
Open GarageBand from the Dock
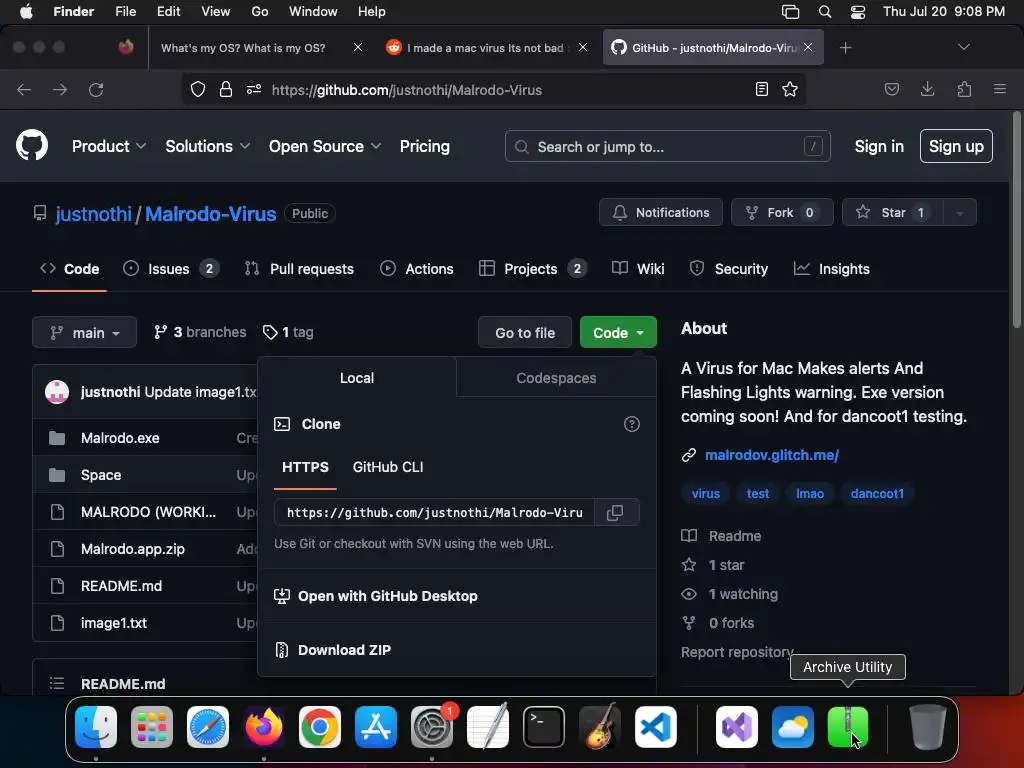600,727
